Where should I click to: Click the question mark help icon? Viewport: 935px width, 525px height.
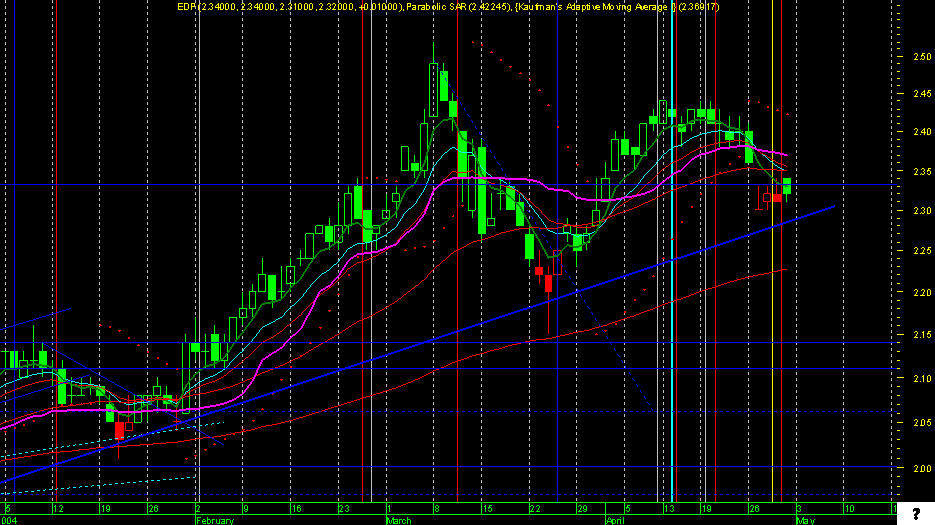point(916,514)
